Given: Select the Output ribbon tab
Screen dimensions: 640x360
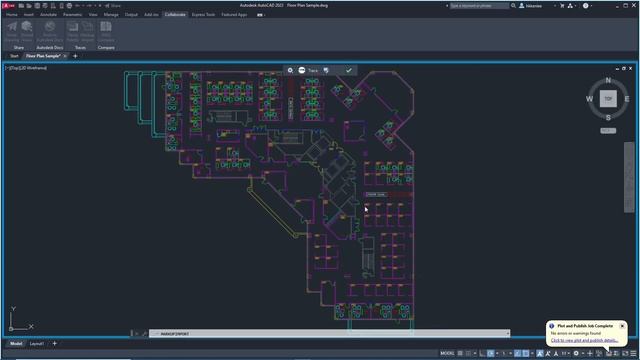Looking at the screenshot, I should coord(131,15).
